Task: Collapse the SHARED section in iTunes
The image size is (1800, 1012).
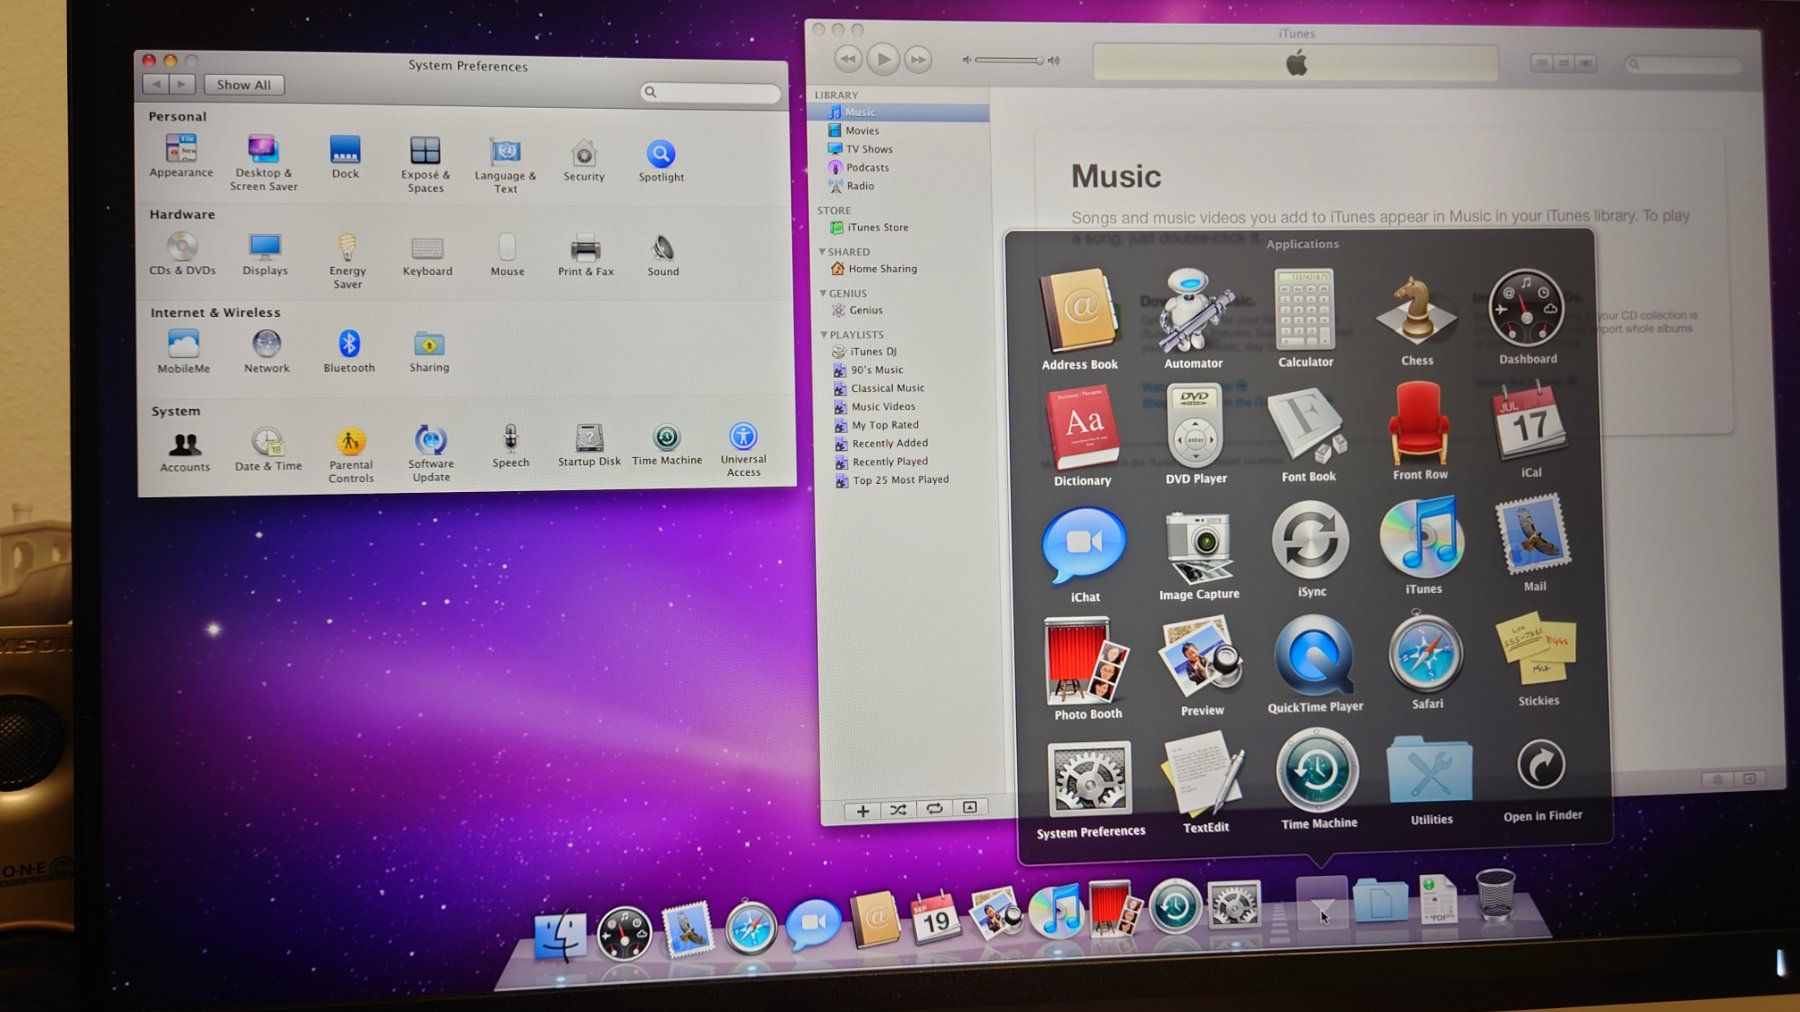Action: click(823, 252)
